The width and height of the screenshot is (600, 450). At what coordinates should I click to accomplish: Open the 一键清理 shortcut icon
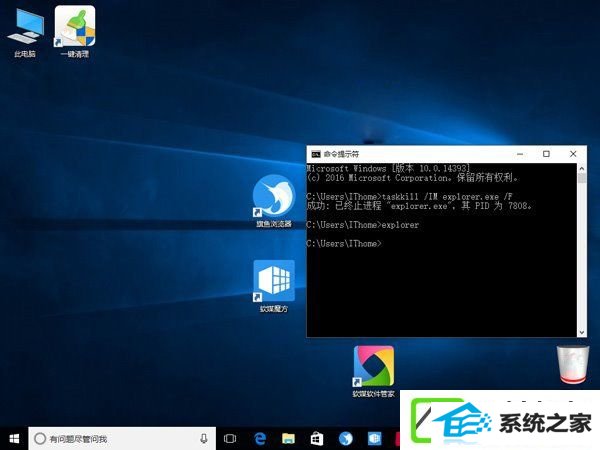(x=75, y=32)
